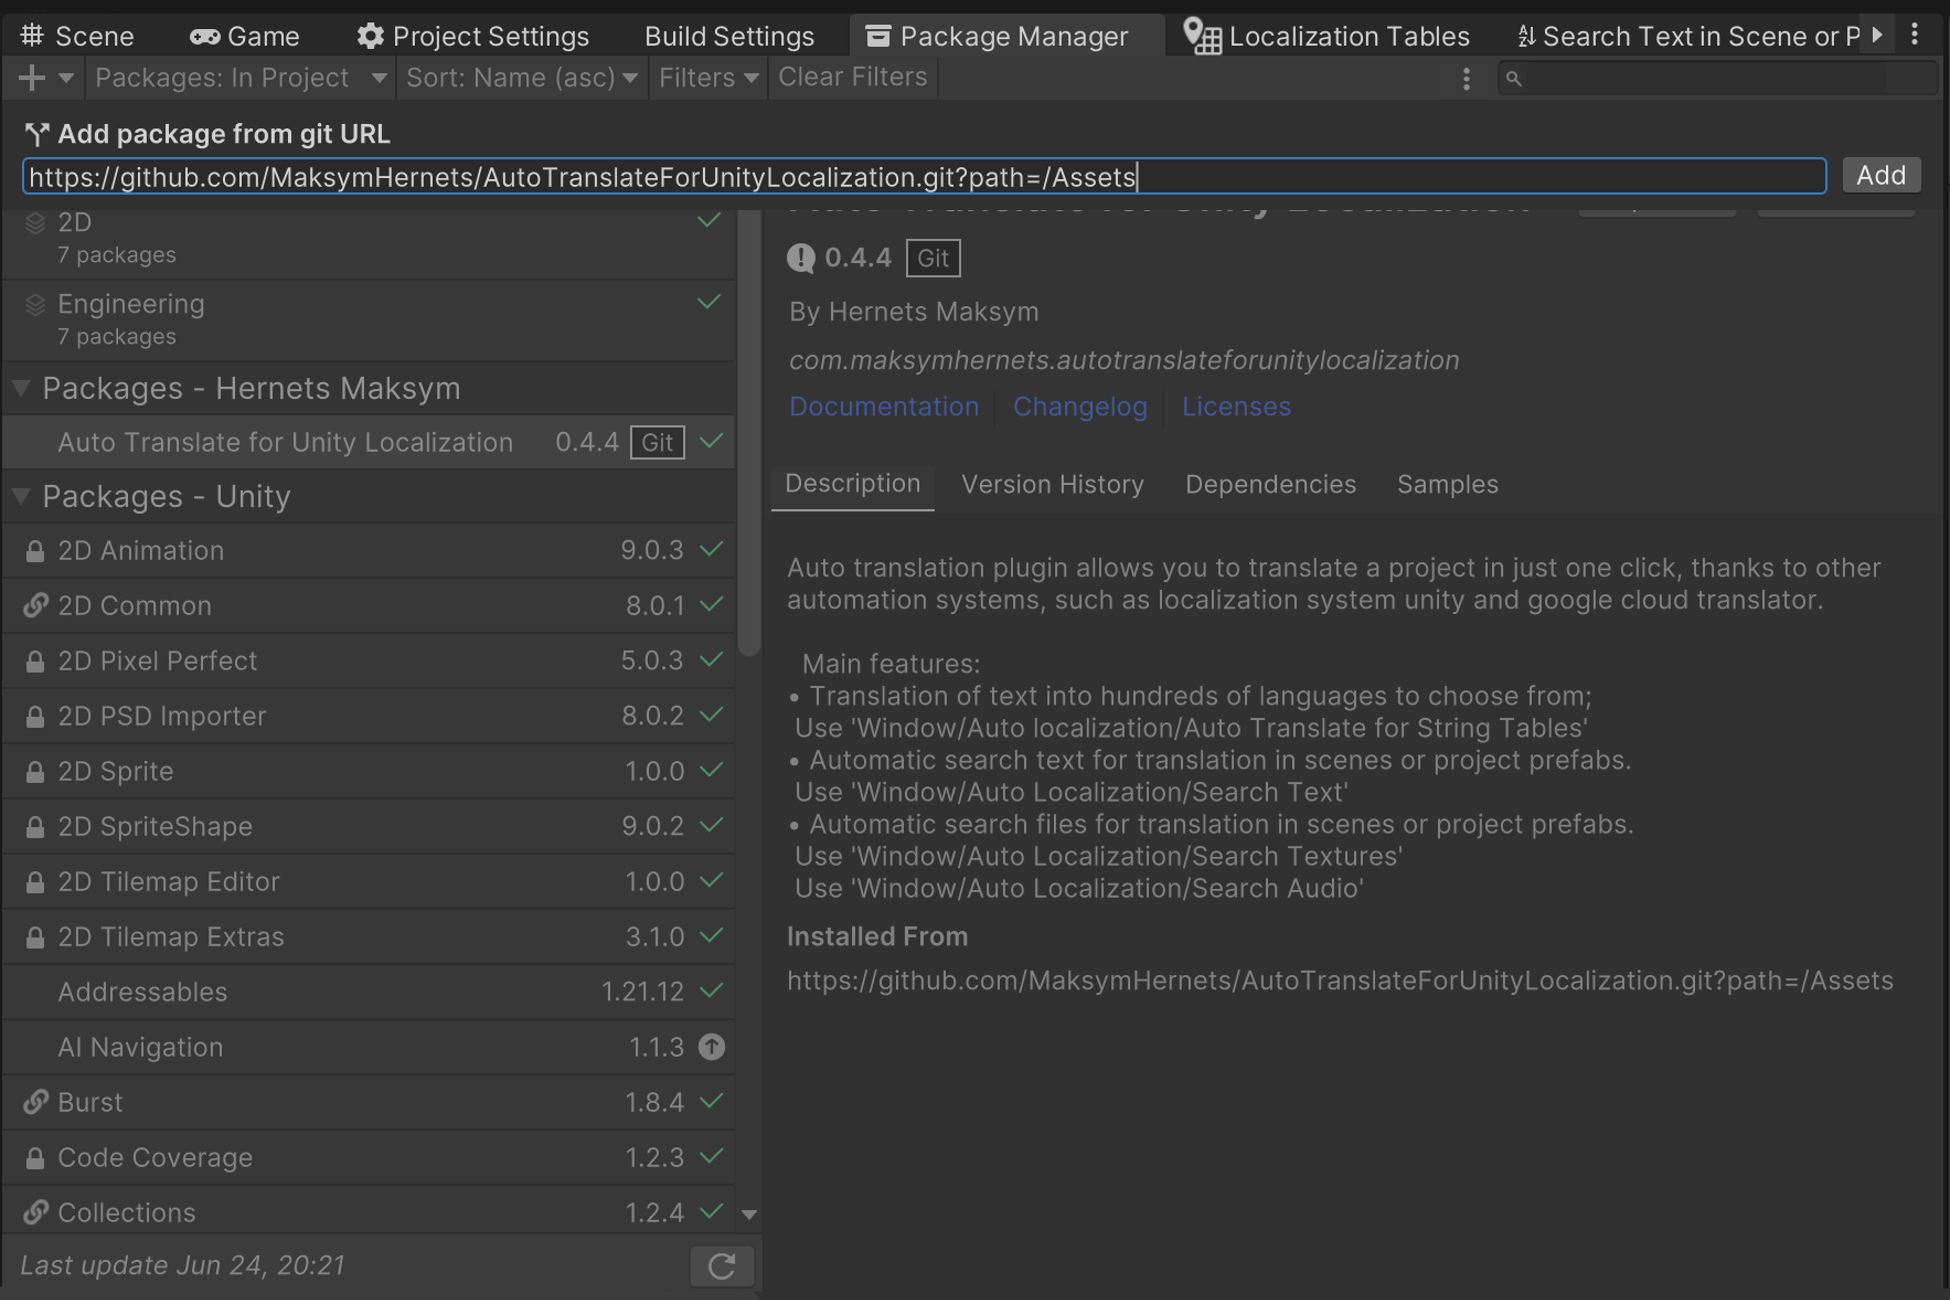Click the lock icon beside 2D Animation
Image resolution: width=1950 pixels, height=1300 pixels.
[x=35, y=551]
